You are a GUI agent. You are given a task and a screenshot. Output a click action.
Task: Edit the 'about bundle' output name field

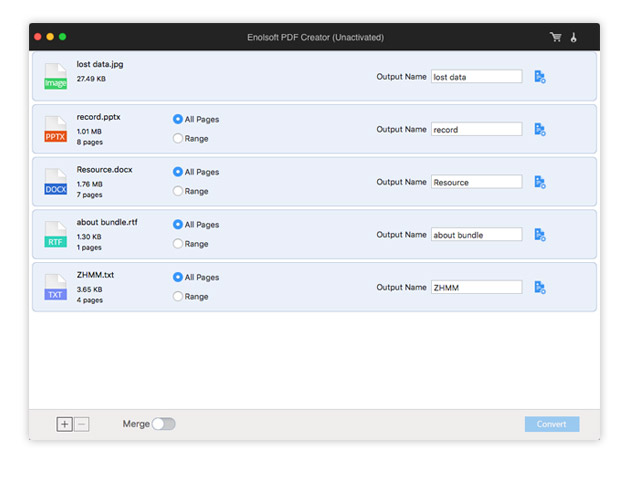476,235
